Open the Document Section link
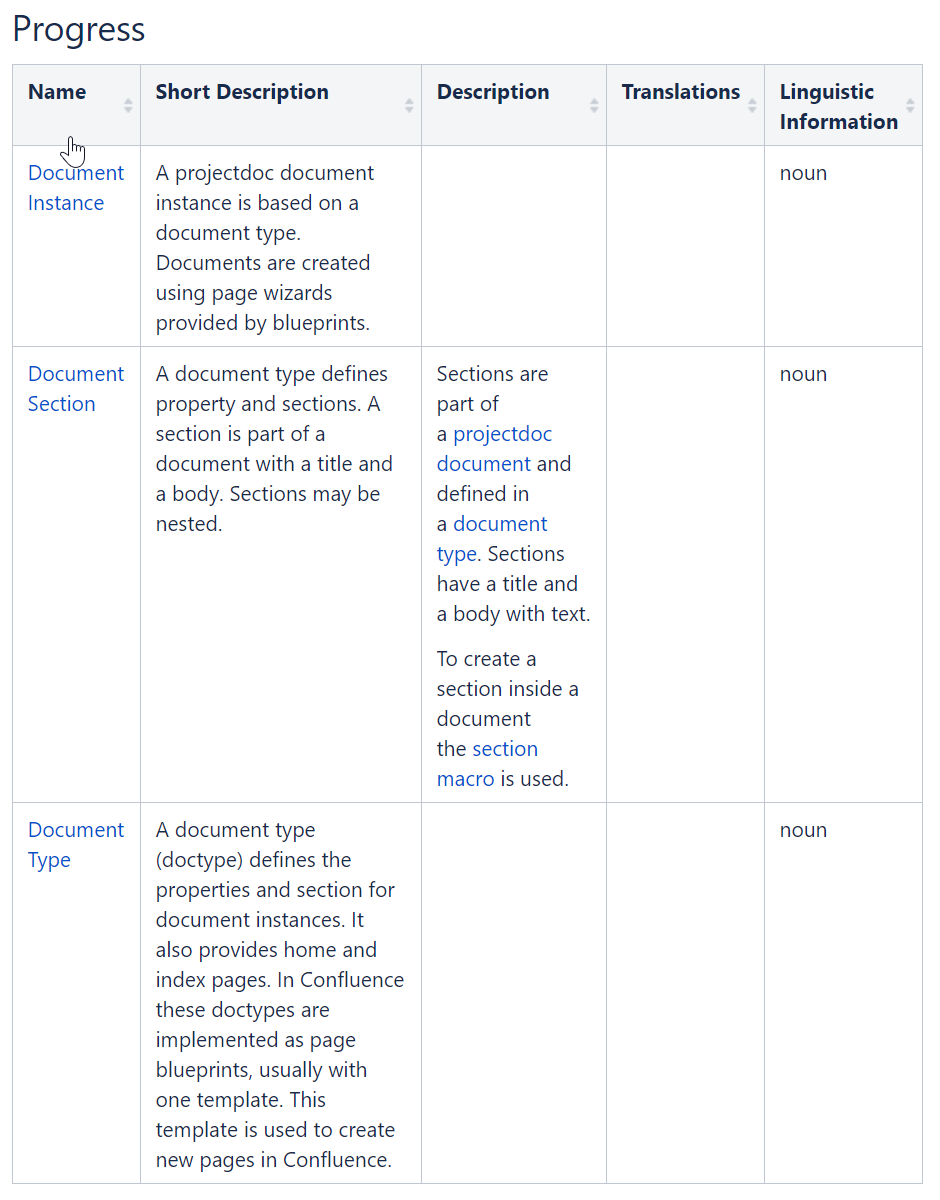Screen dimensions: 940x1200 (x=75, y=389)
